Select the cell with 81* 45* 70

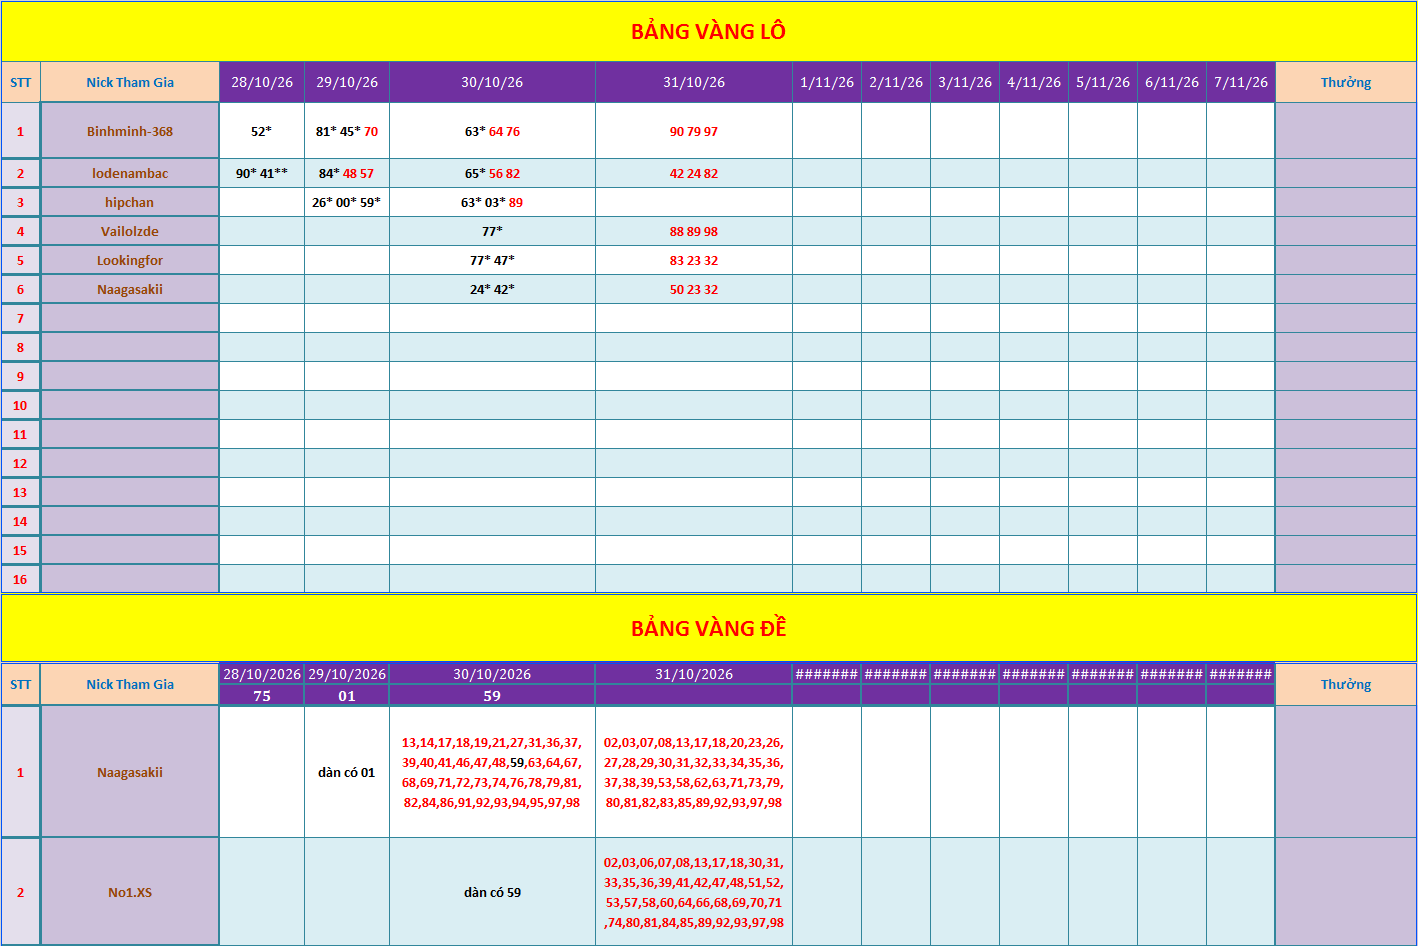(347, 131)
